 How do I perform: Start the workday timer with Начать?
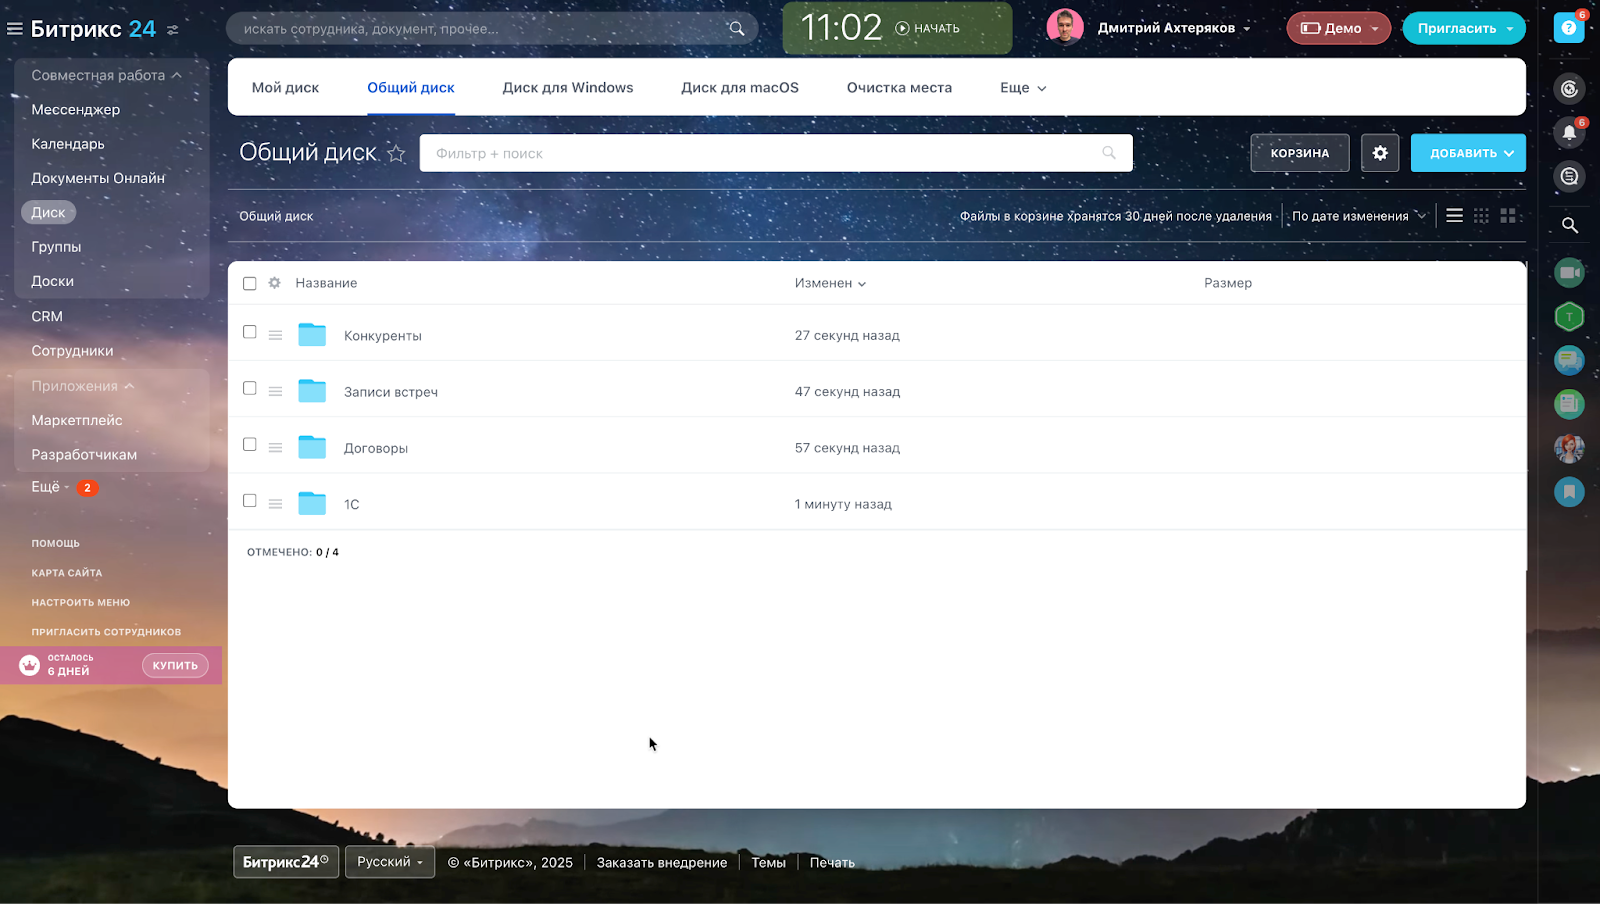928,28
